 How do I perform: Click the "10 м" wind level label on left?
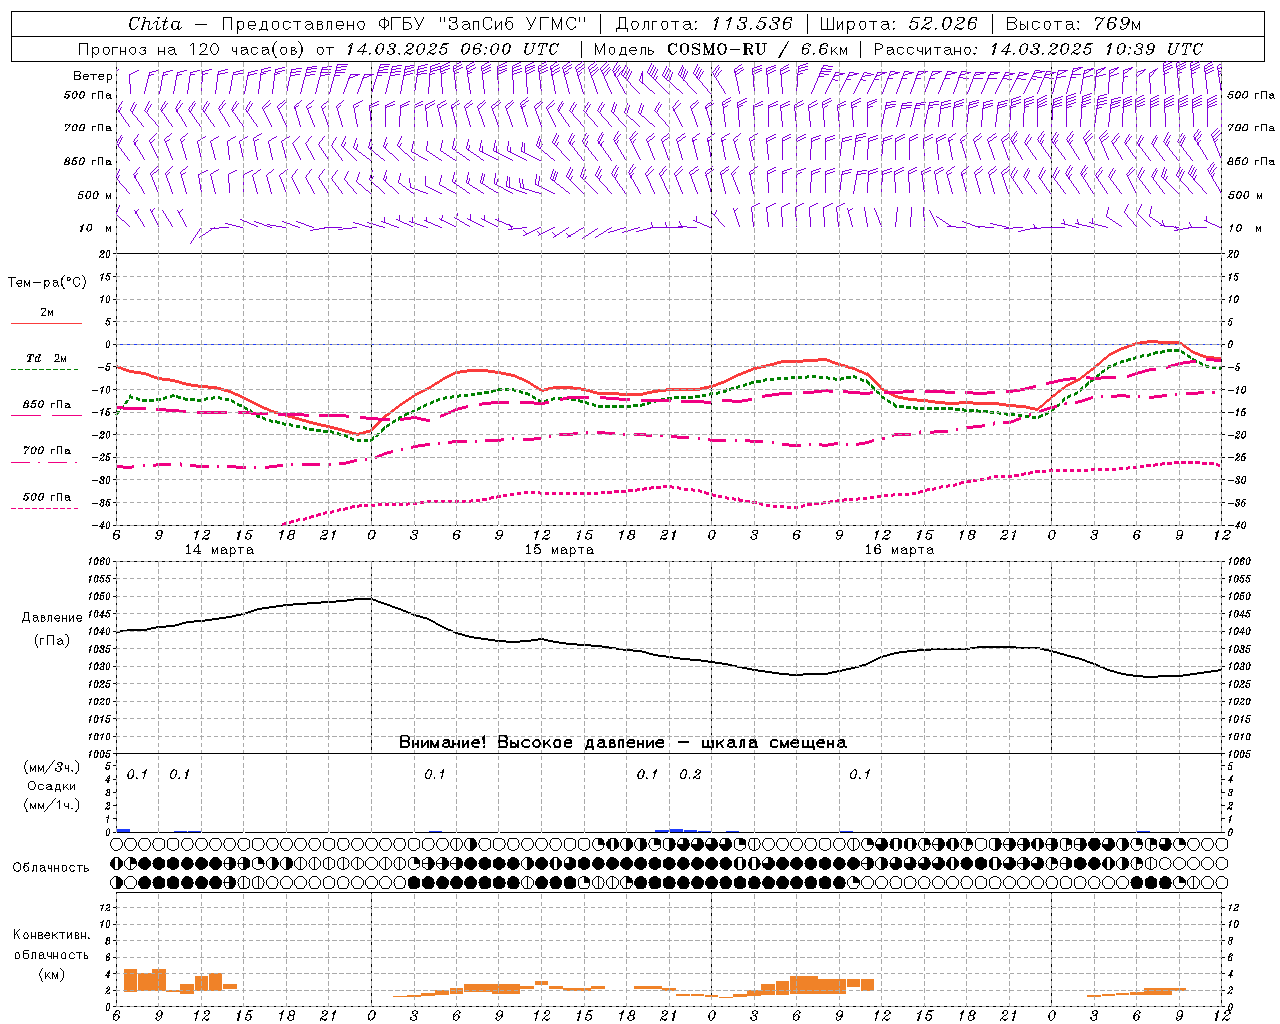click(x=96, y=228)
